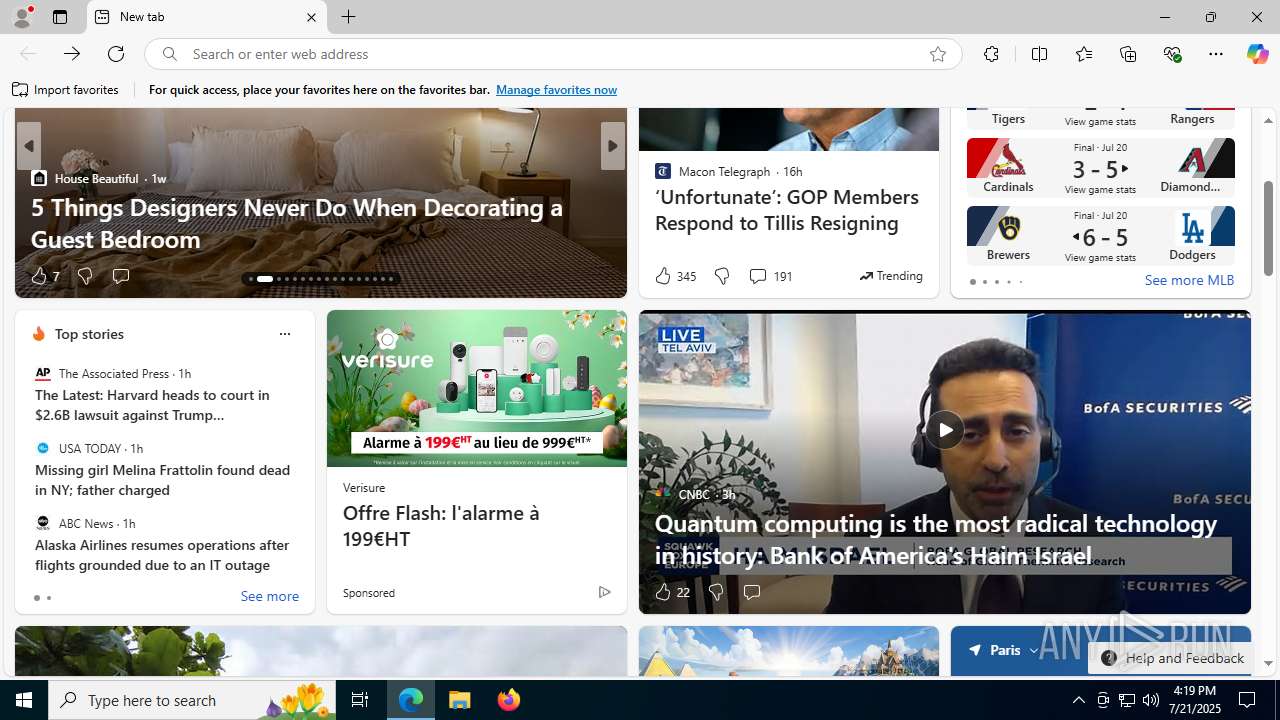Open Settings and more menu

point(1216,54)
